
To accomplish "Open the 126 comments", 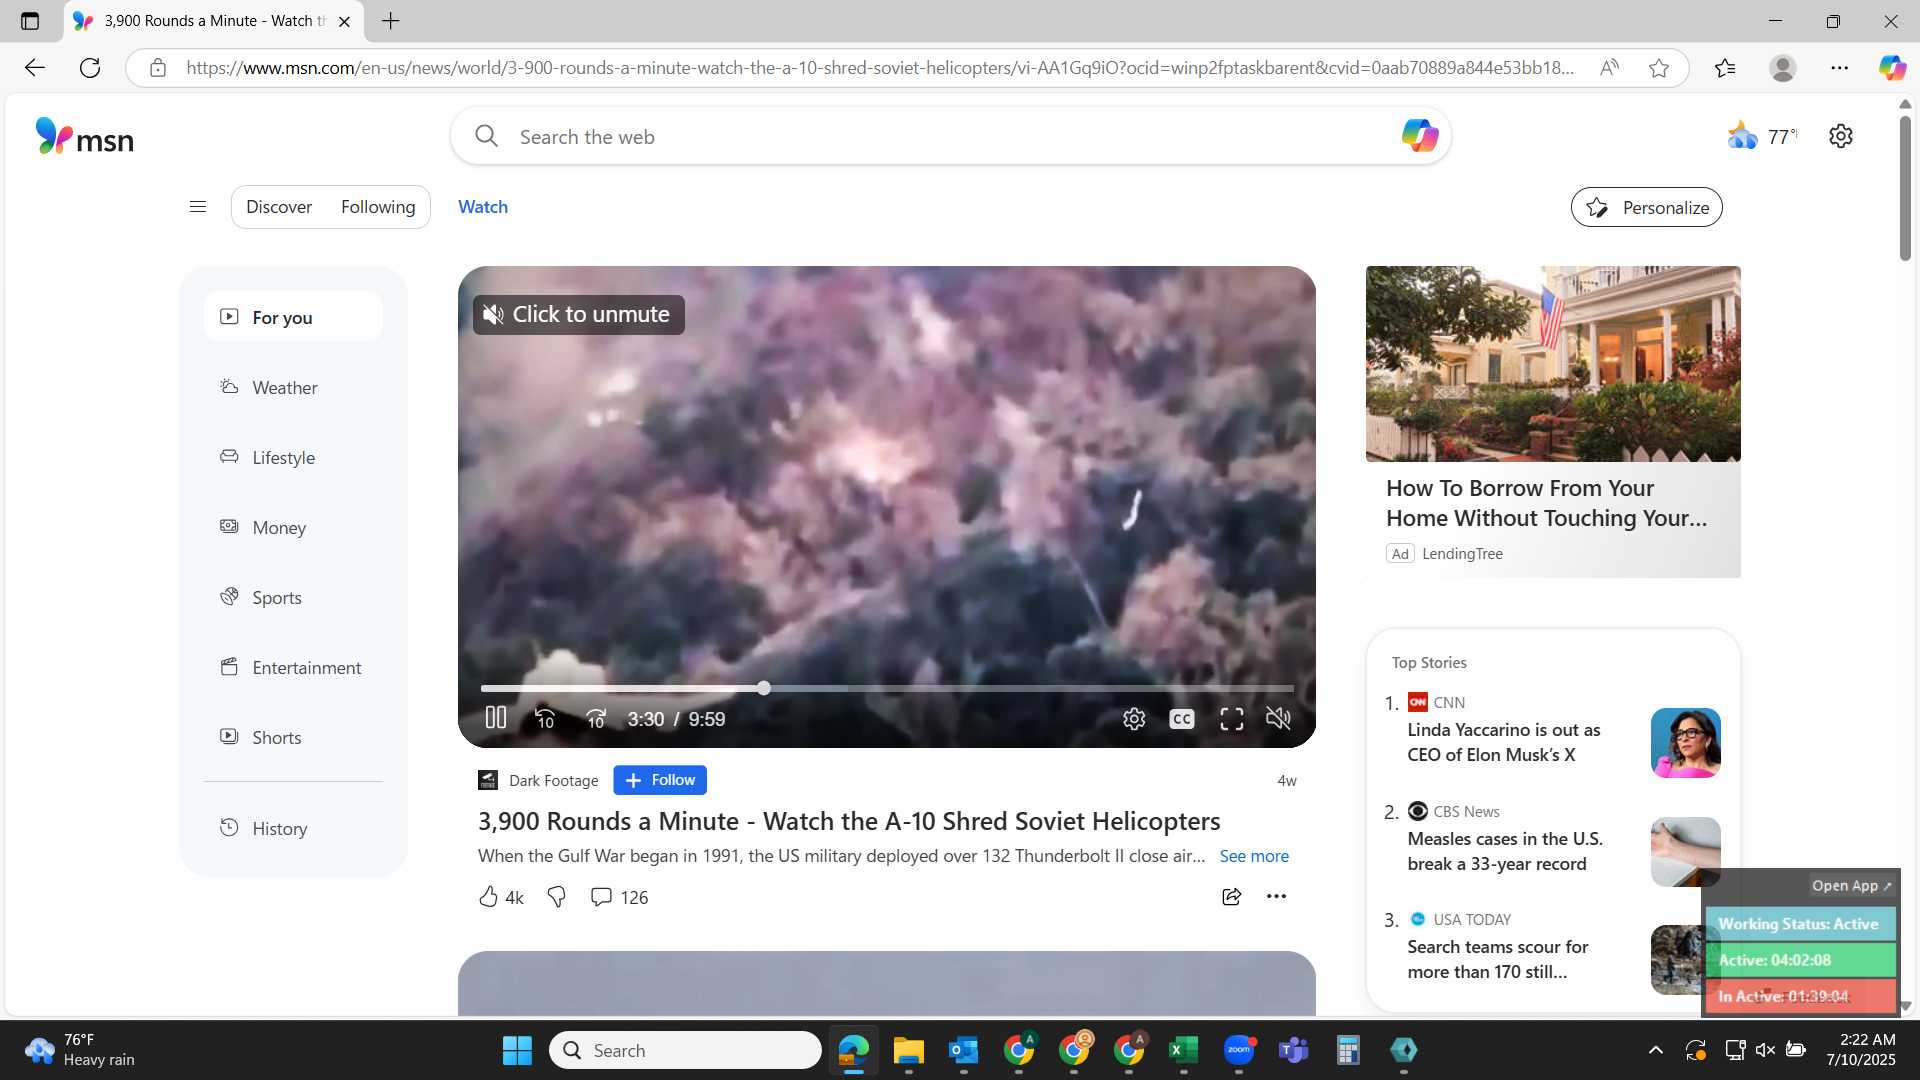I will [x=619, y=897].
